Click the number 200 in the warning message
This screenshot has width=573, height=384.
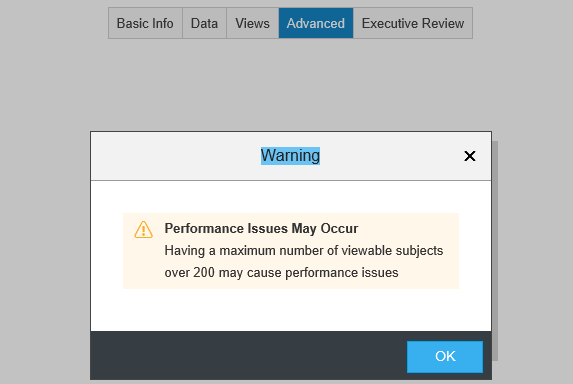(204, 273)
